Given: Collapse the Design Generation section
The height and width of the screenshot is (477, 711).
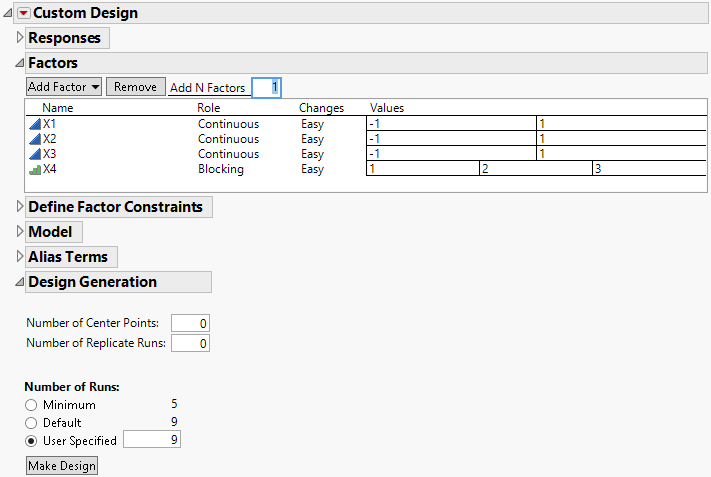Looking at the screenshot, I should tap(19, 282).
